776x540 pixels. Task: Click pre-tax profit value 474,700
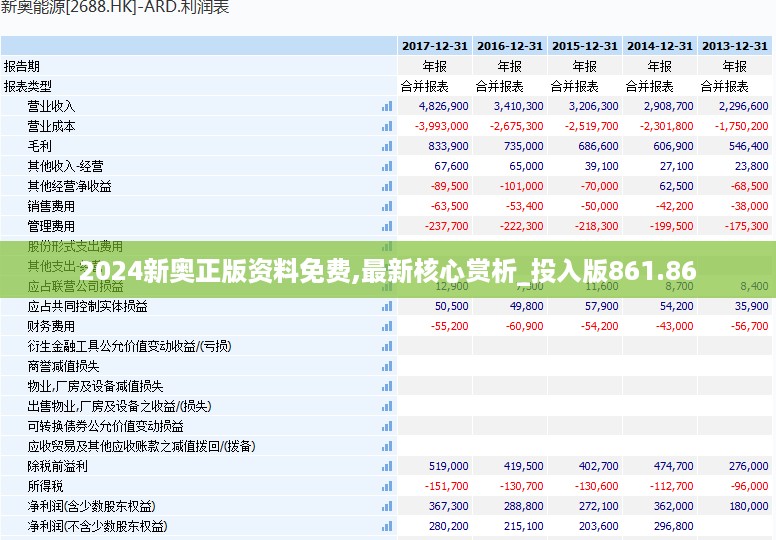(674, 466)
